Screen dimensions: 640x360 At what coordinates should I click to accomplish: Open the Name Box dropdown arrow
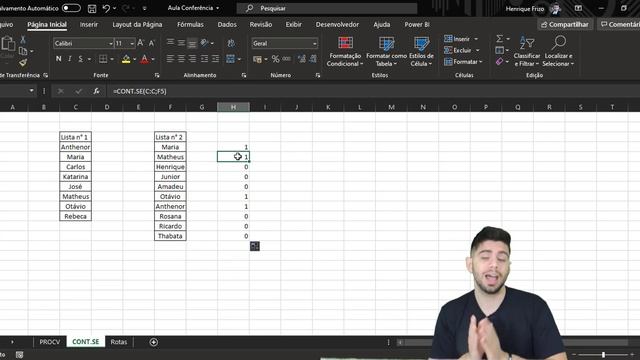coord(31,91)
